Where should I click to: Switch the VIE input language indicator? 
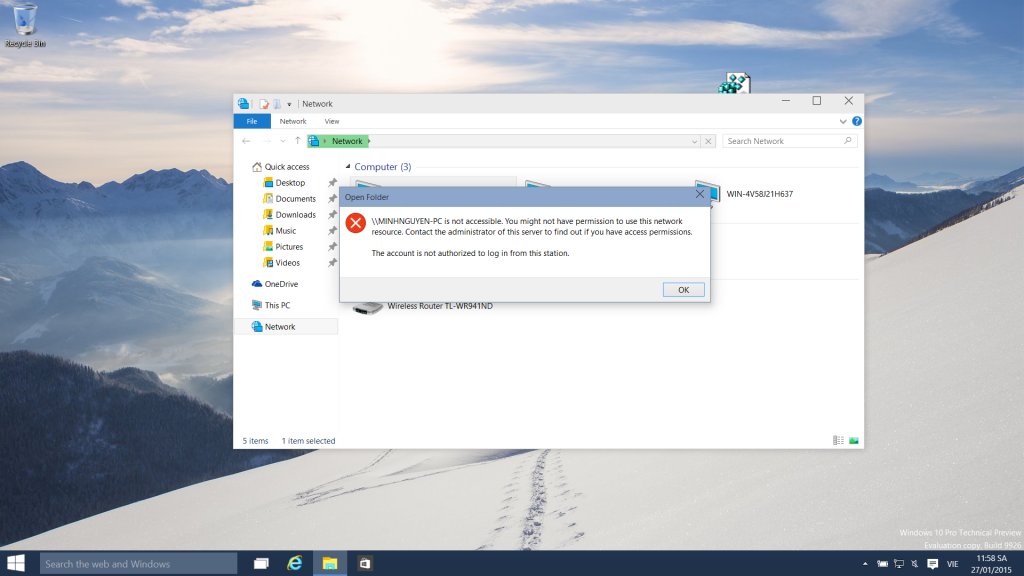[x=953, y=564]
